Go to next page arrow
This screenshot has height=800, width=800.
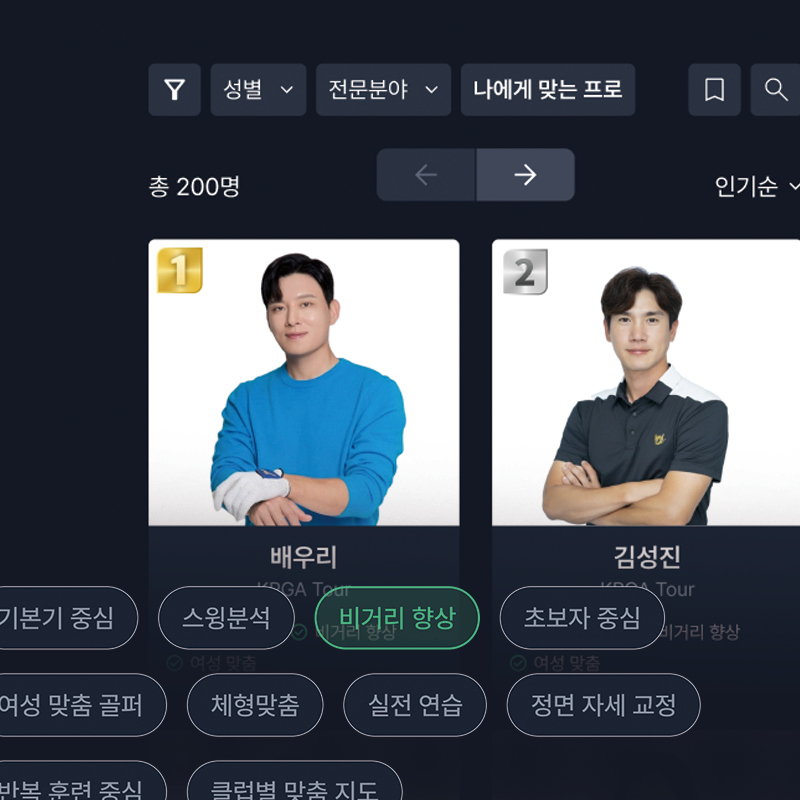pyautogui.click(x=526, y=175)
